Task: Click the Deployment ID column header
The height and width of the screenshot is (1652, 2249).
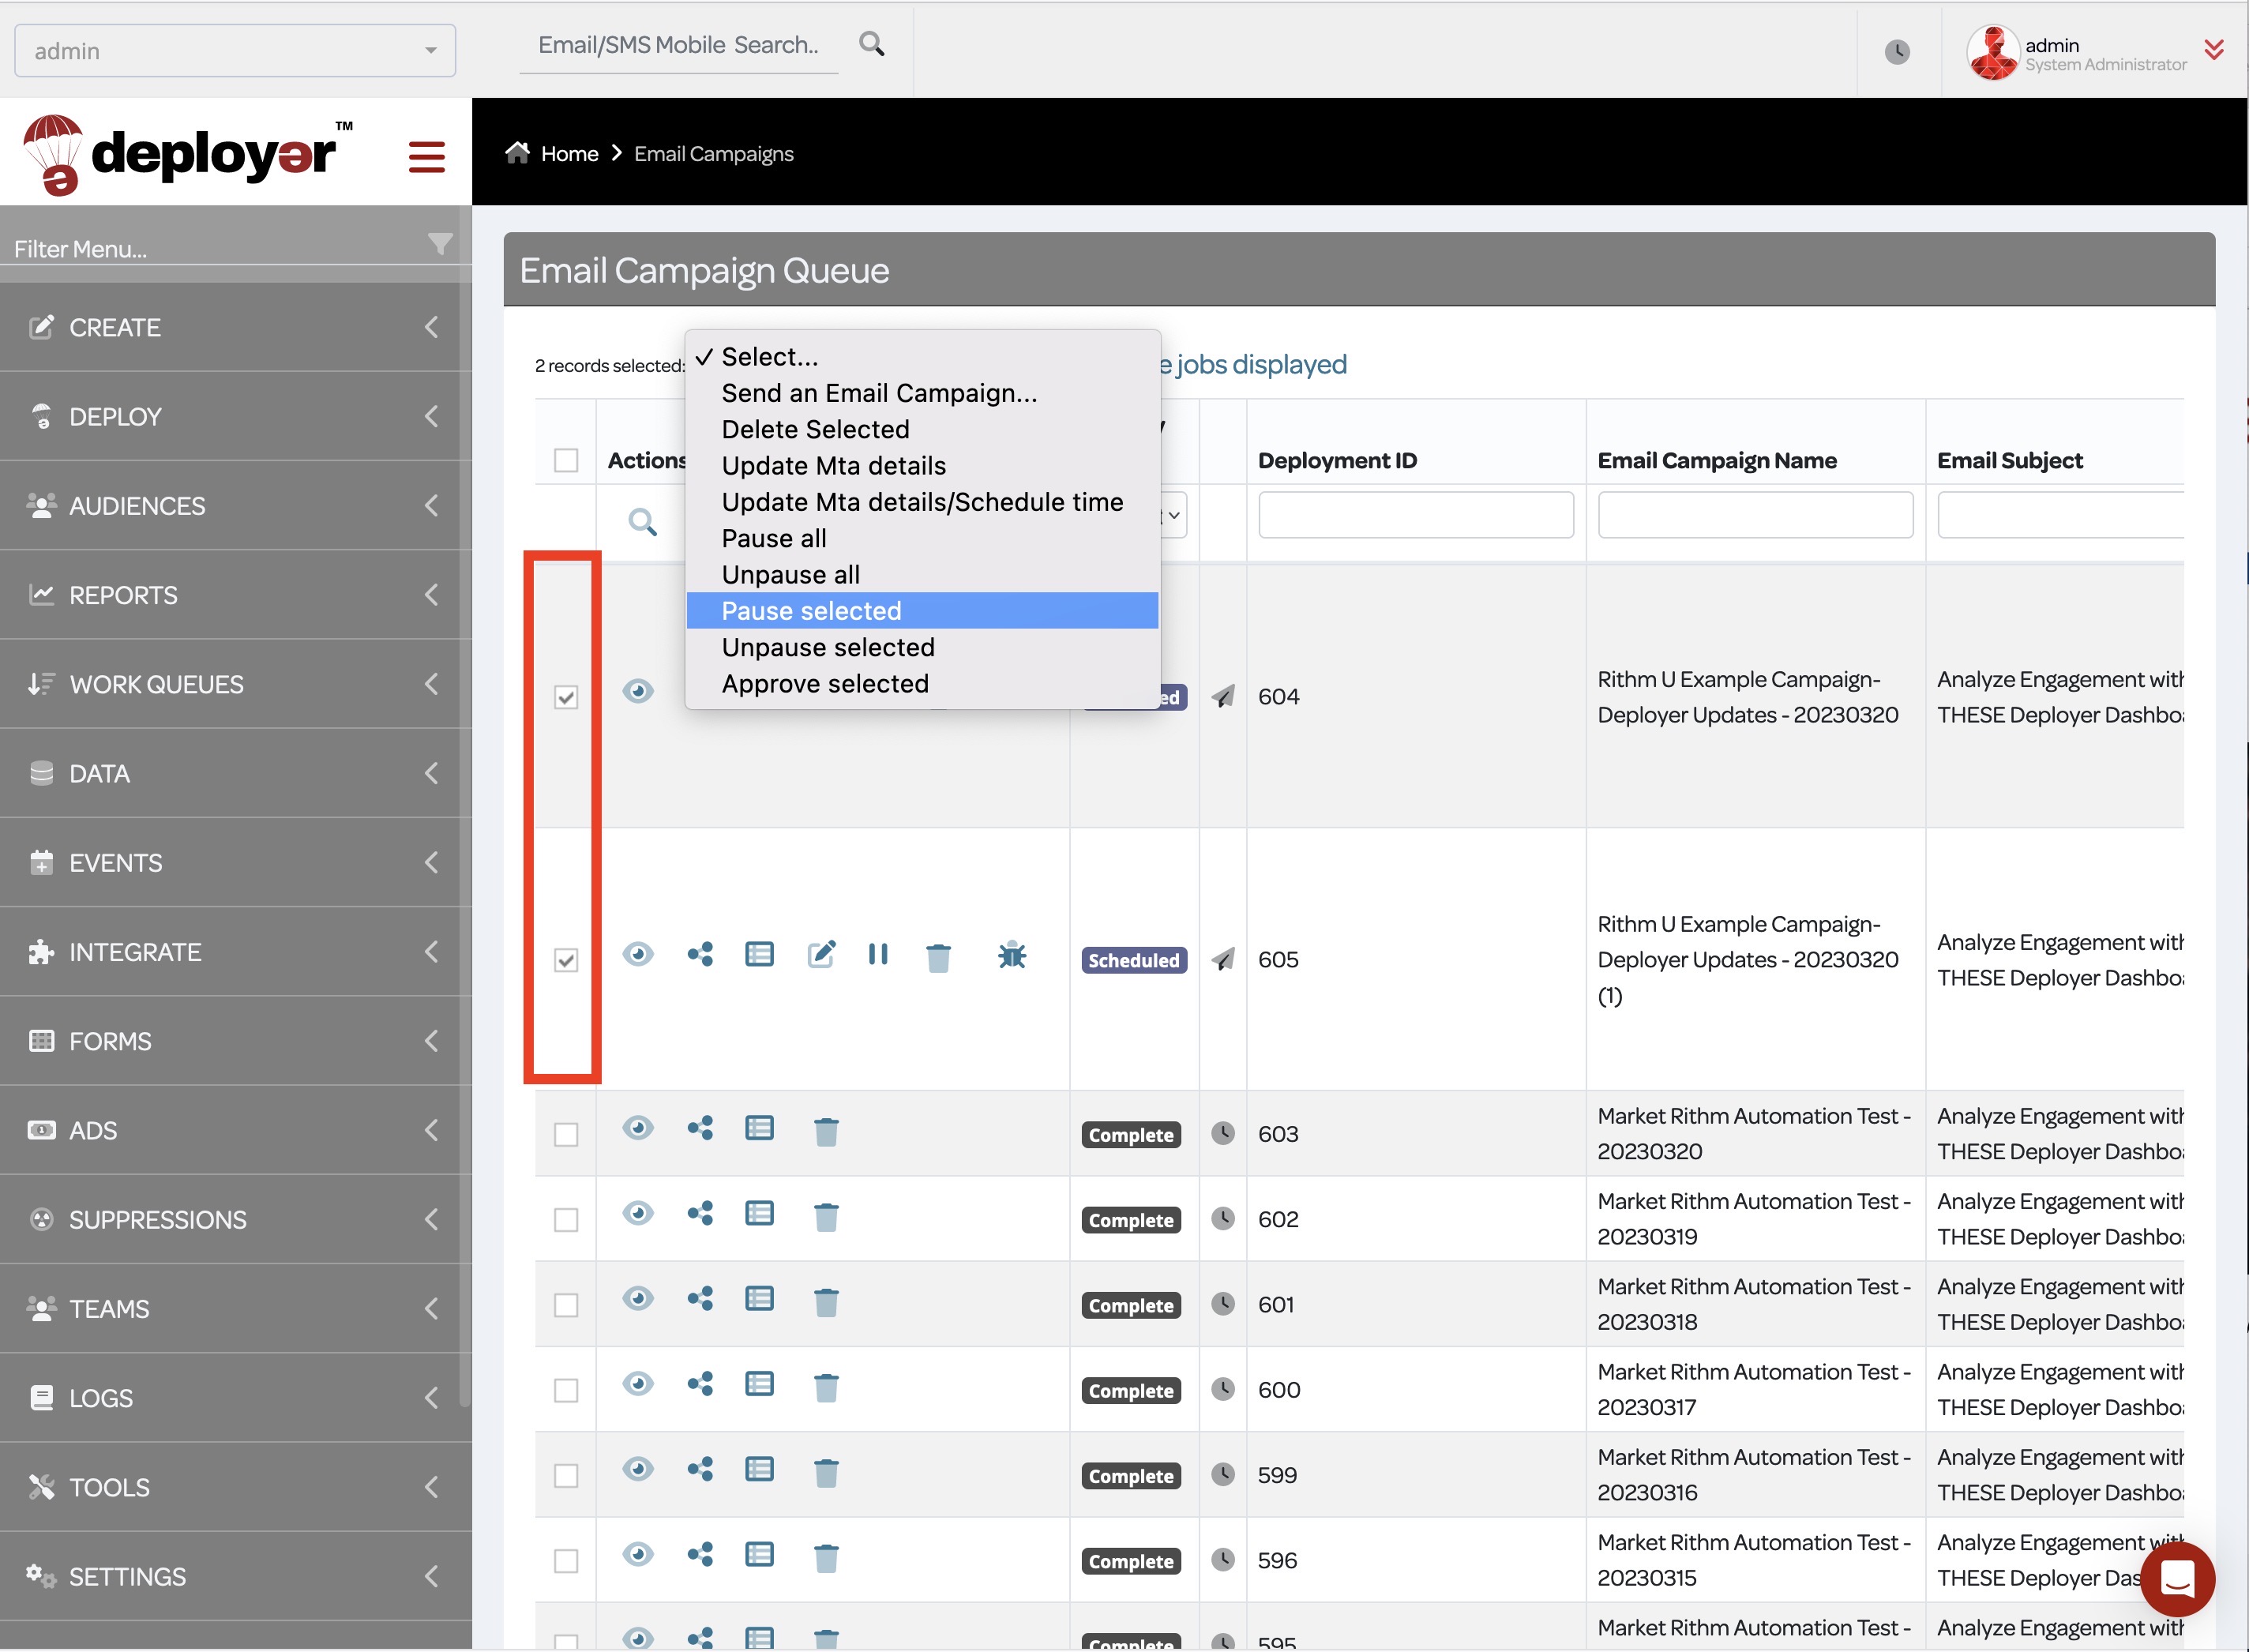Action: coord(1337,460)
